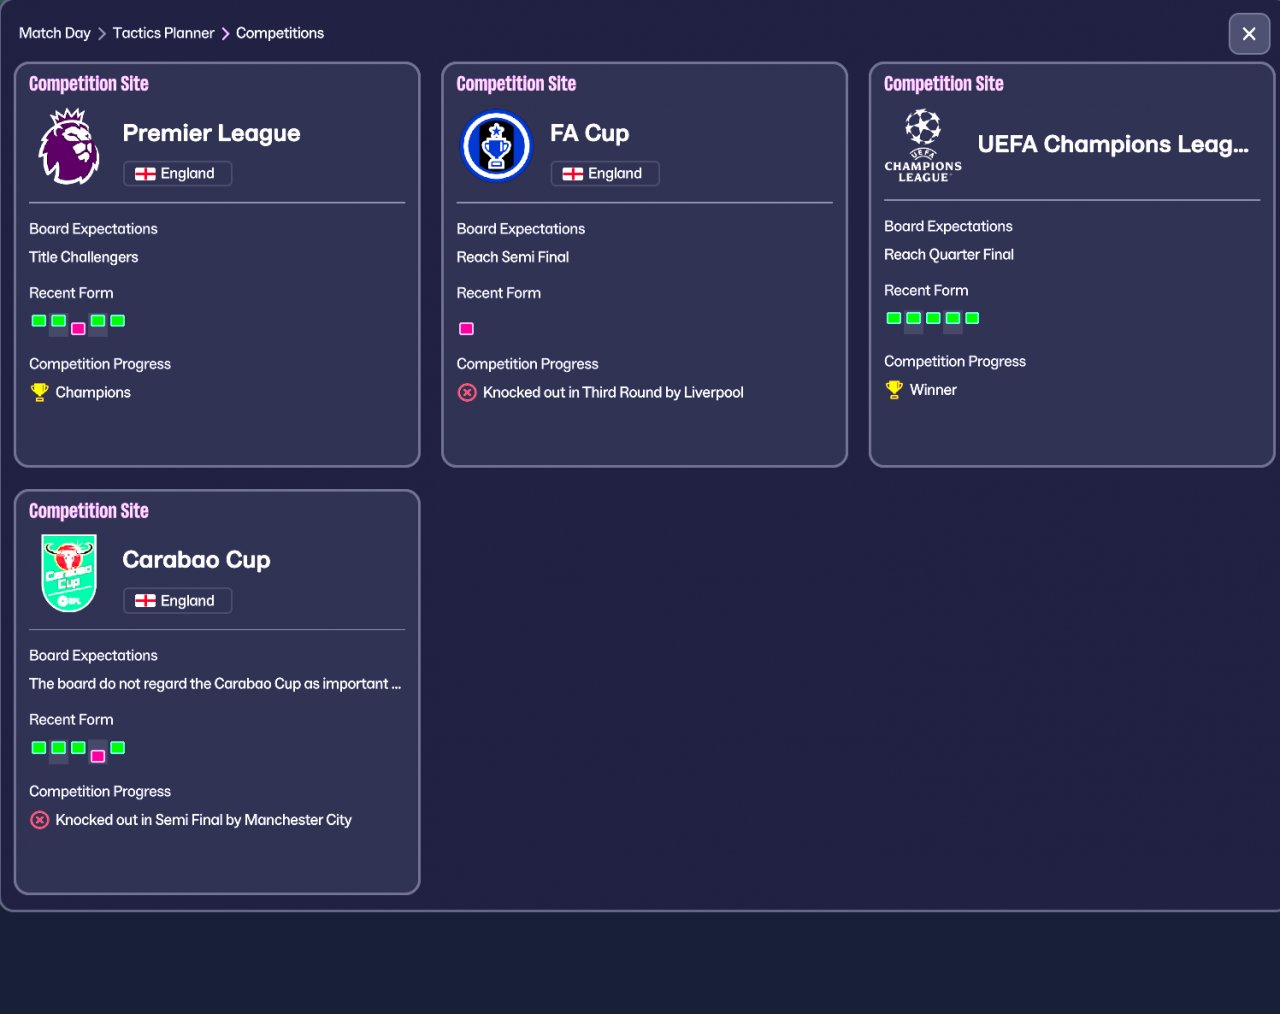This screenshot has height=1014, width=1280.
Task: Click the Carabao Cup 'not regard as important' text
Action: point(215,684)
